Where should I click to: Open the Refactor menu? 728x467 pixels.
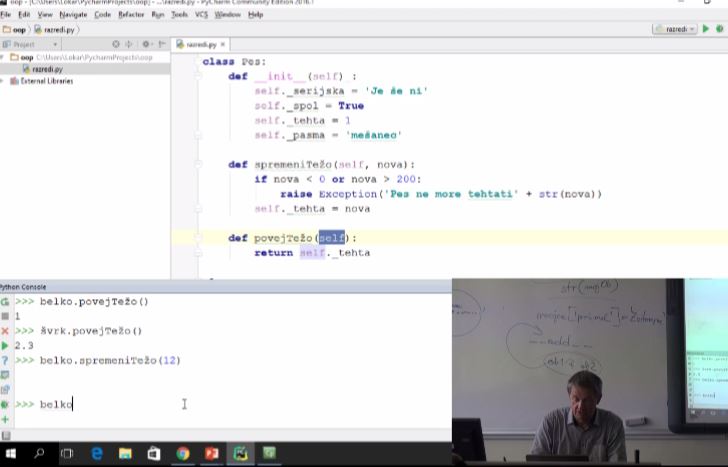(x=131, y=15)
